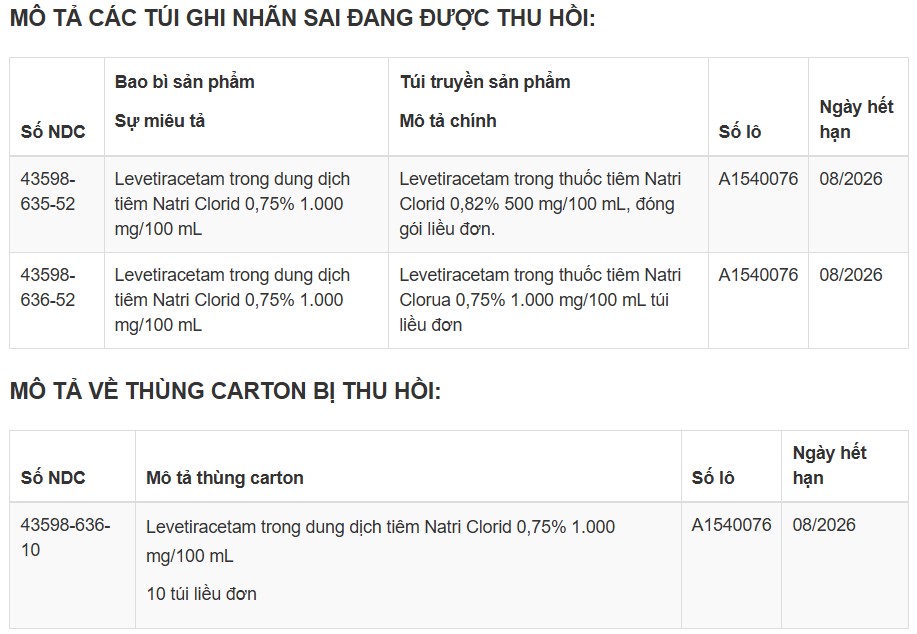
Task: Select the "Mô tả thùng carton" column header
Action: (x=225, y=478)
